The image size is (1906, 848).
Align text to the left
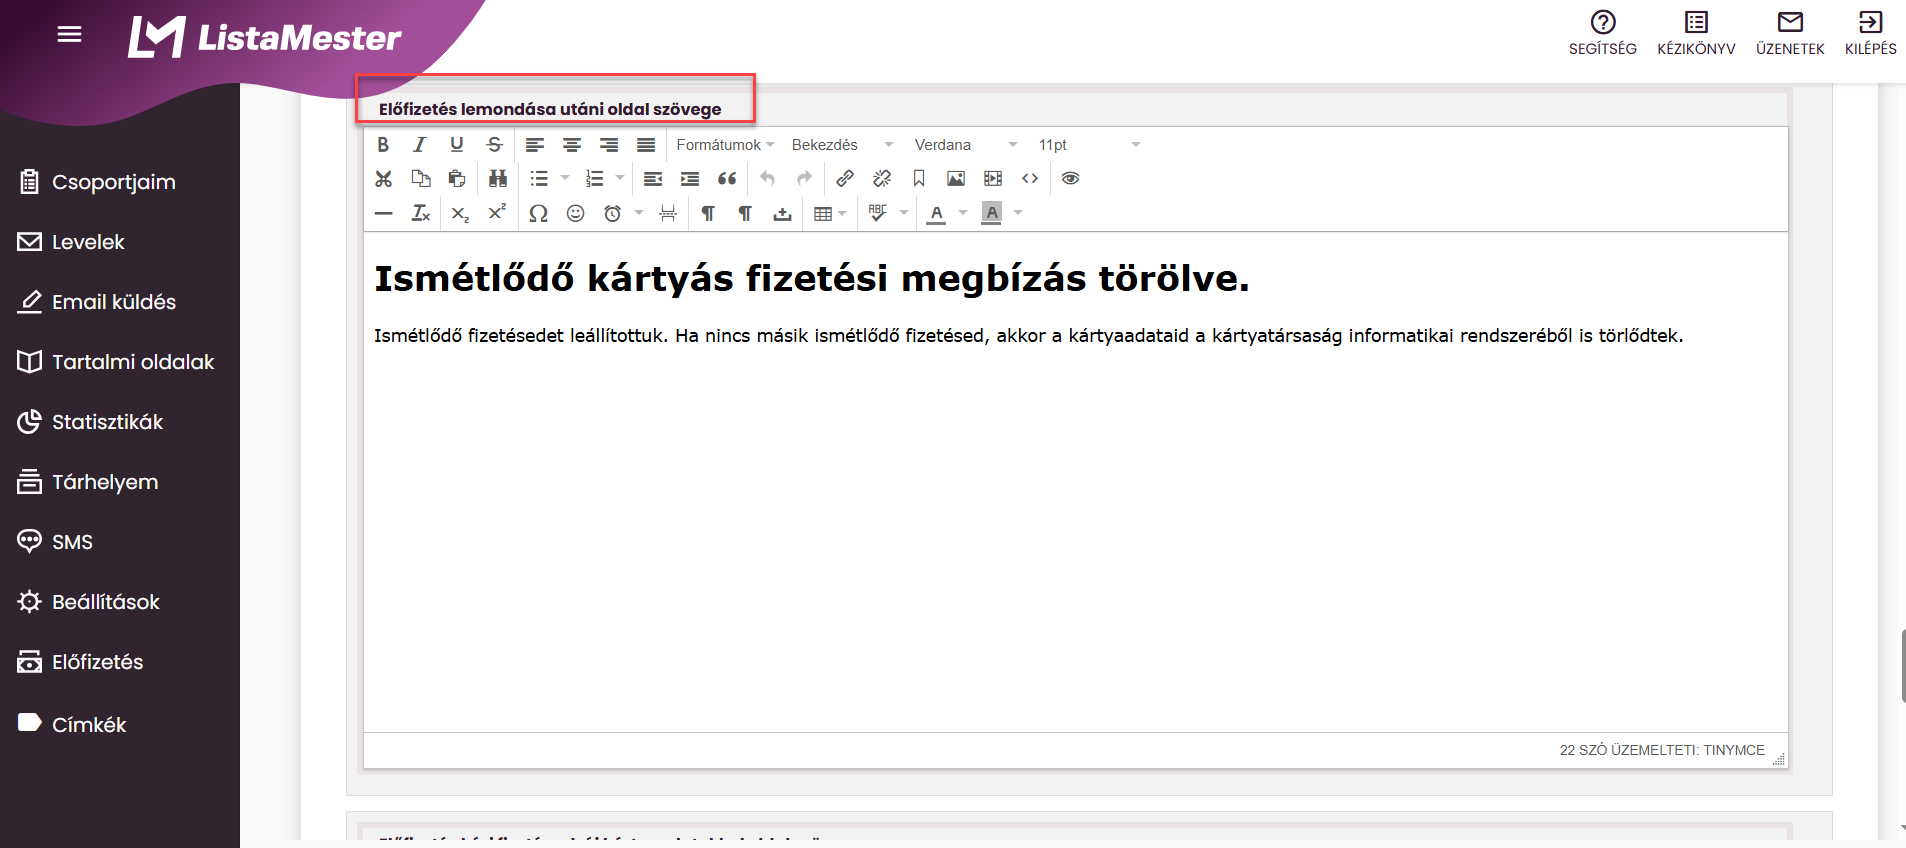click(x=535, y=145)
